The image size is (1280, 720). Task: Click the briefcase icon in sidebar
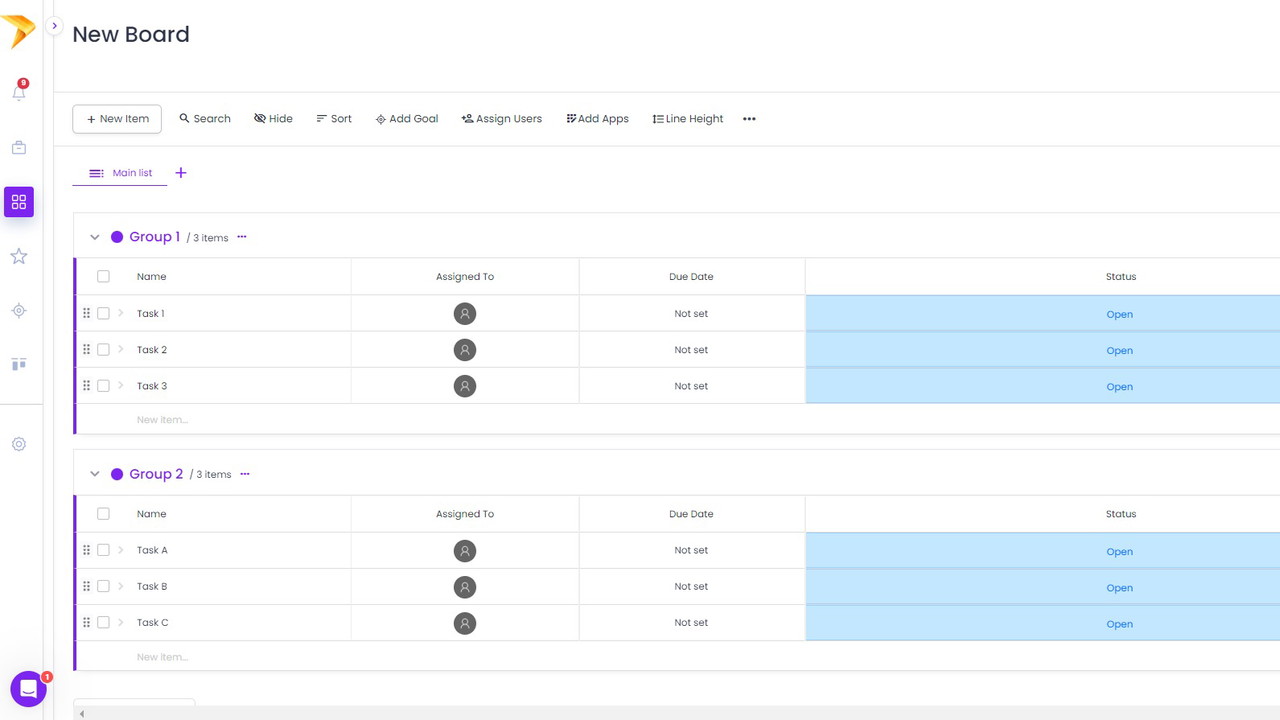pos(19,148)
